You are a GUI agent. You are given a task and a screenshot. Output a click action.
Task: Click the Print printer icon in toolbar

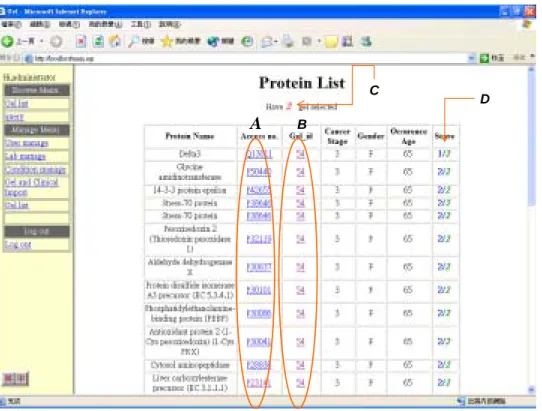[288, 41]
